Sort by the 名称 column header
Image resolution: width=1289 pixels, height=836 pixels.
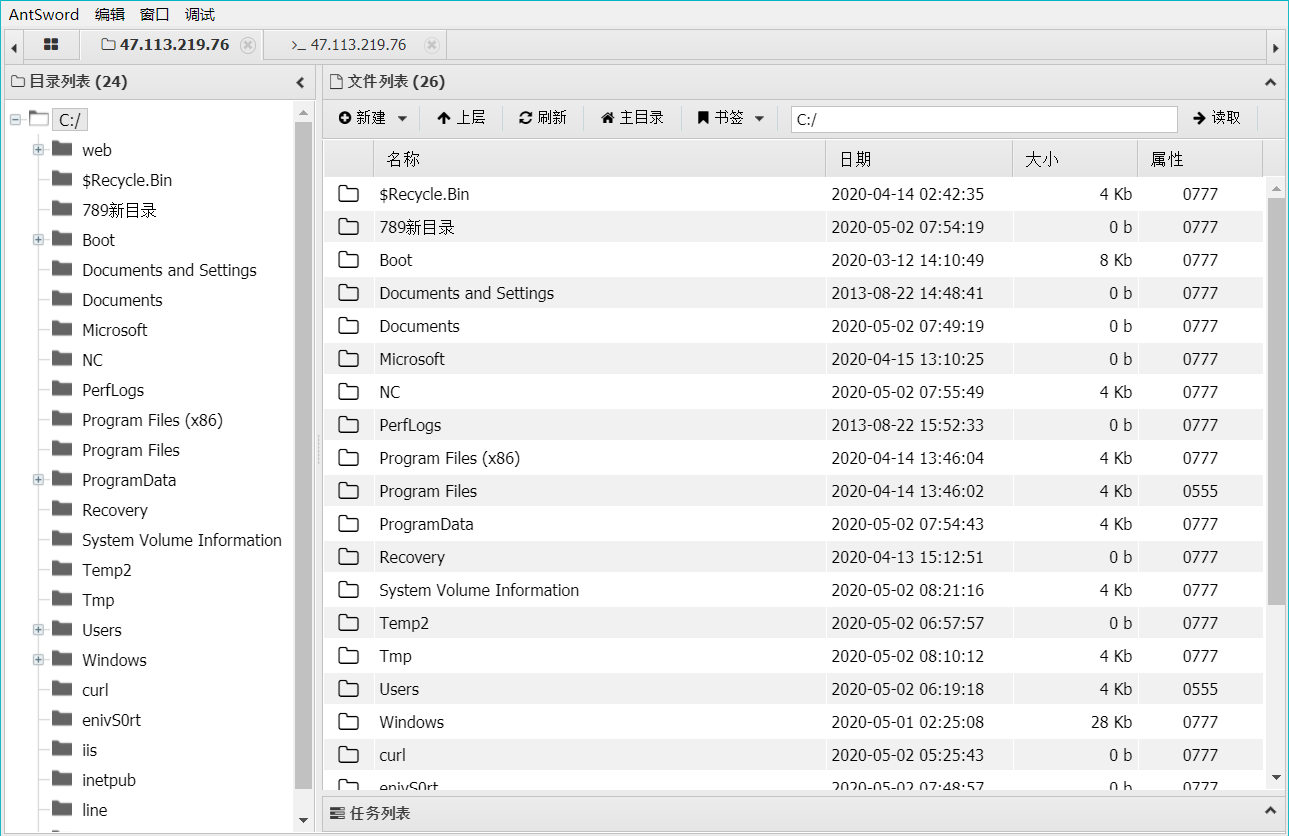tap(599, 159)
